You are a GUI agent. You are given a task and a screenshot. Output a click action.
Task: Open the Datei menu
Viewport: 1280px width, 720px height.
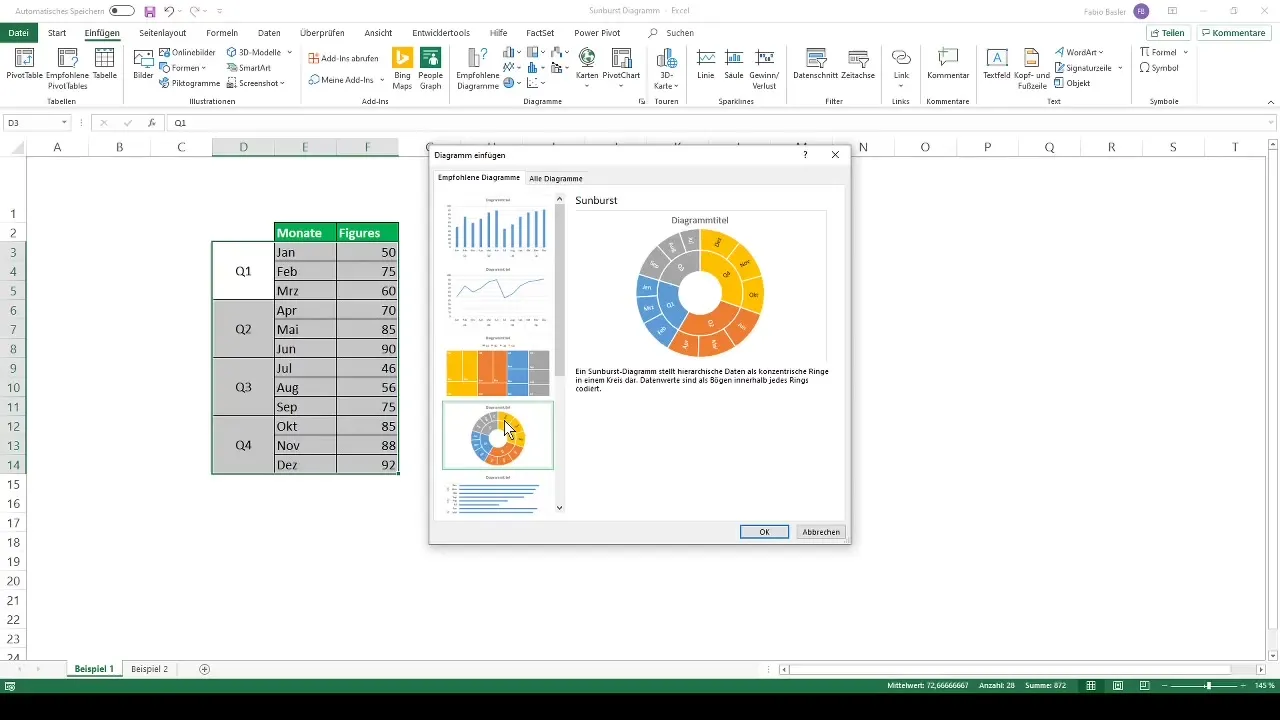click(18, 33)
